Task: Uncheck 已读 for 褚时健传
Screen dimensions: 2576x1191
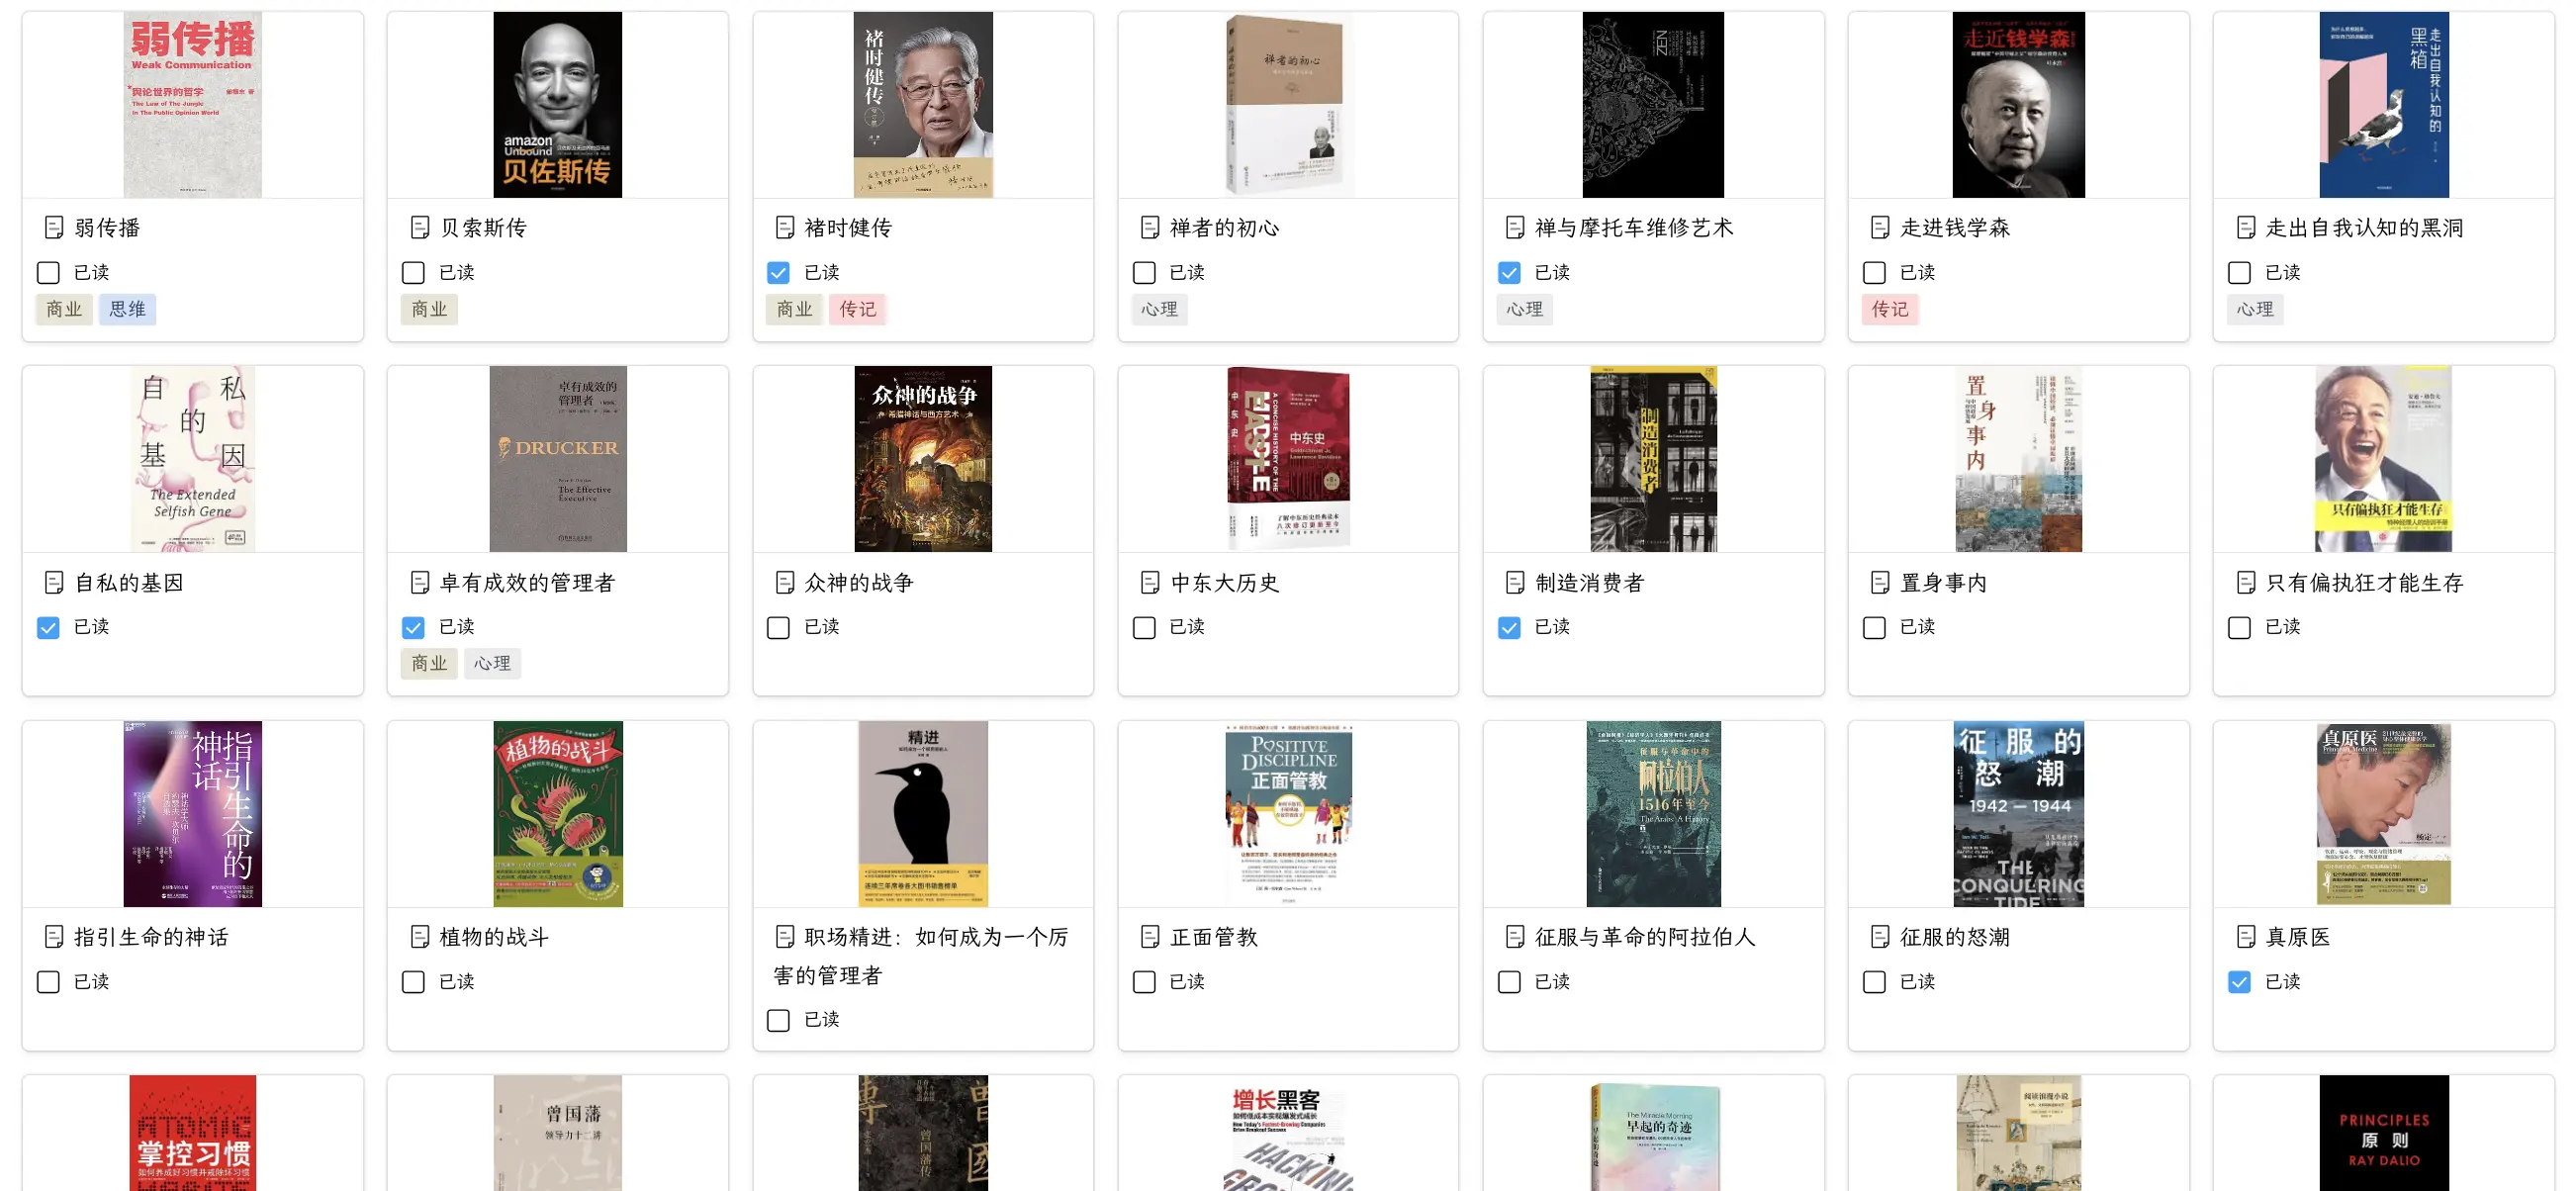Action: 778,272
